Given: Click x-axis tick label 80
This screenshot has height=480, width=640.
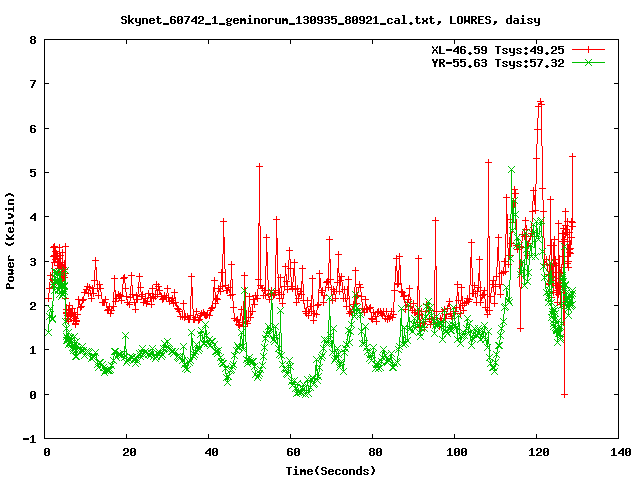Looking at the screenshot, I should point(375,452).
